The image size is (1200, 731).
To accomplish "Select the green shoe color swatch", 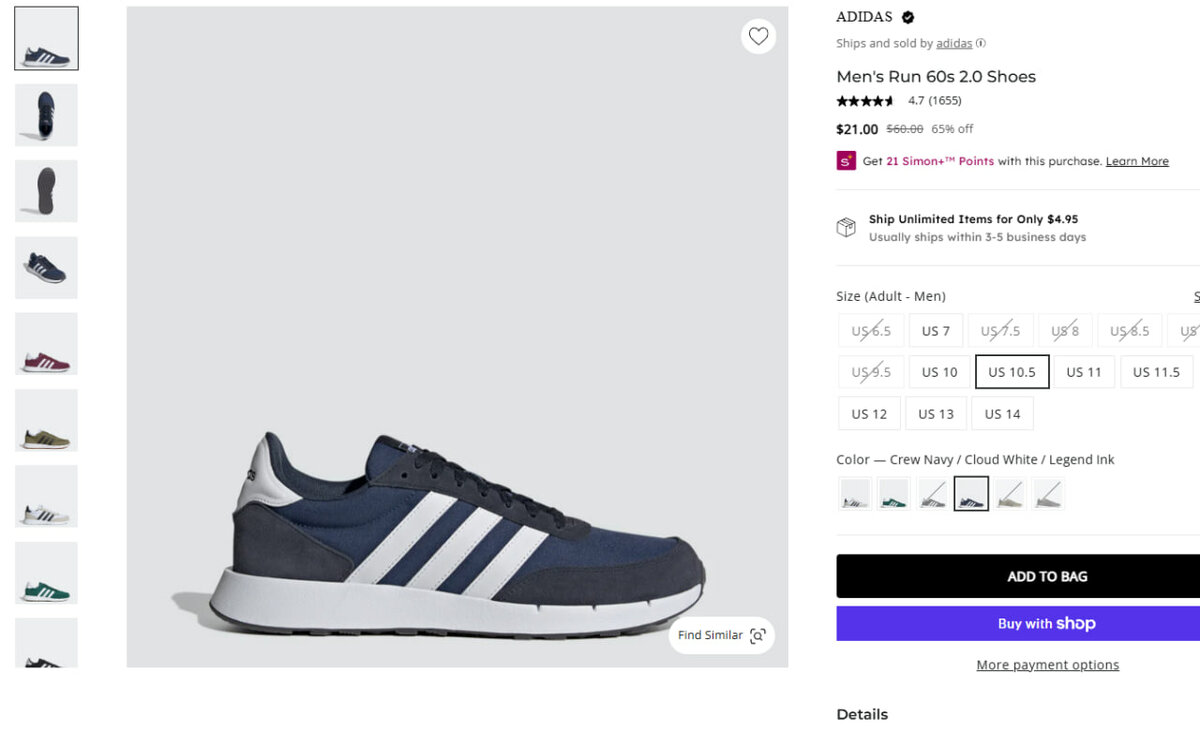I will coord(893,494).
